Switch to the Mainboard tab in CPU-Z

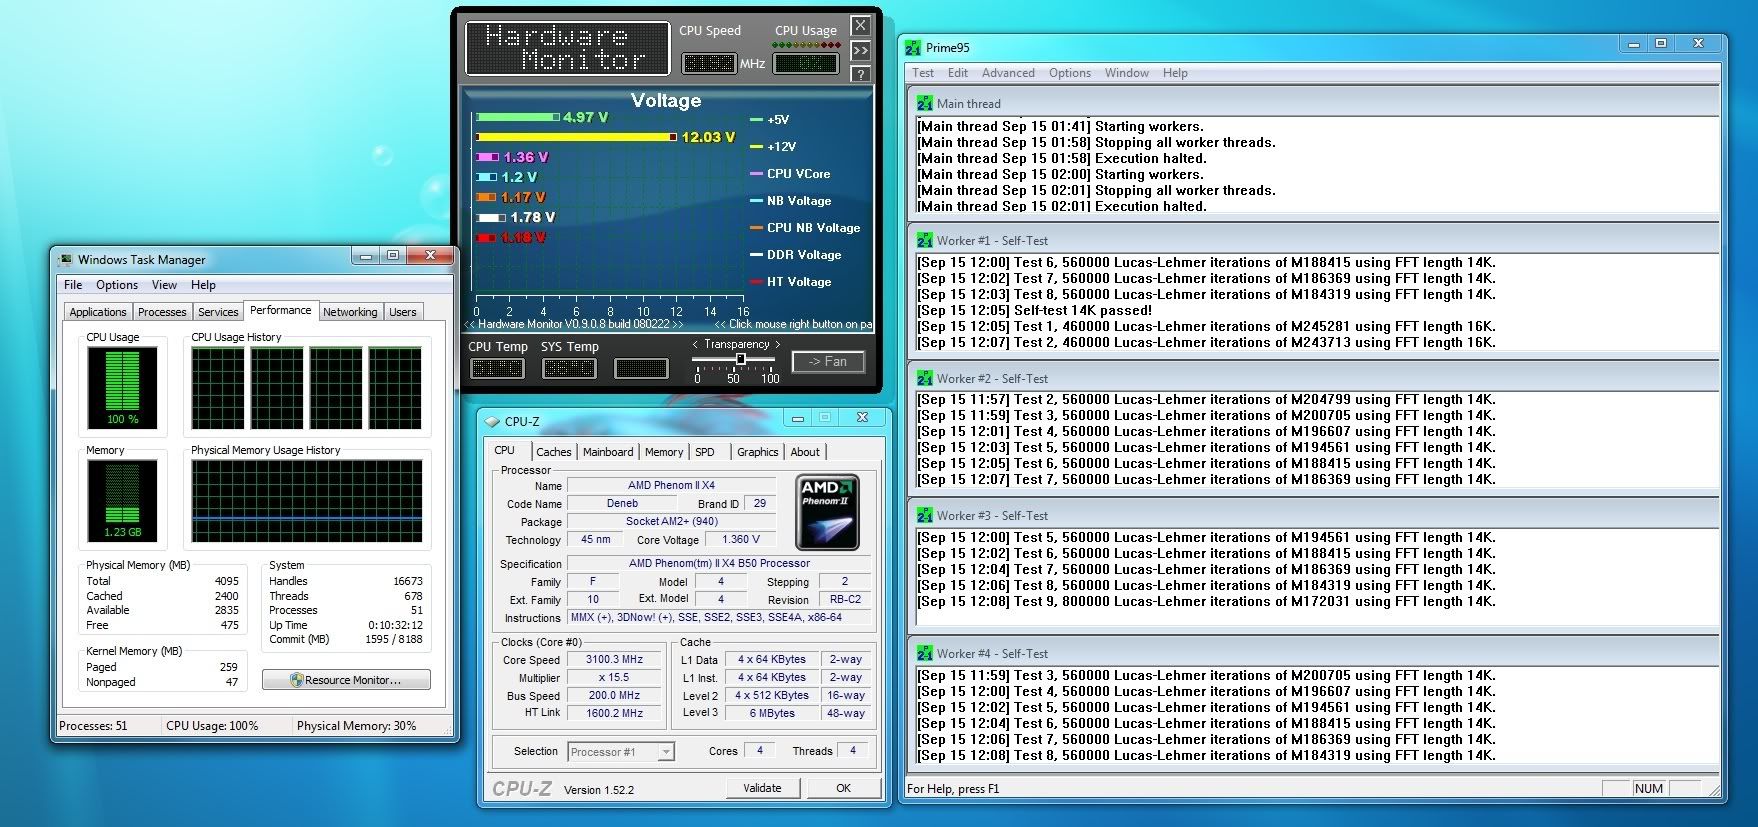[608, 452]
